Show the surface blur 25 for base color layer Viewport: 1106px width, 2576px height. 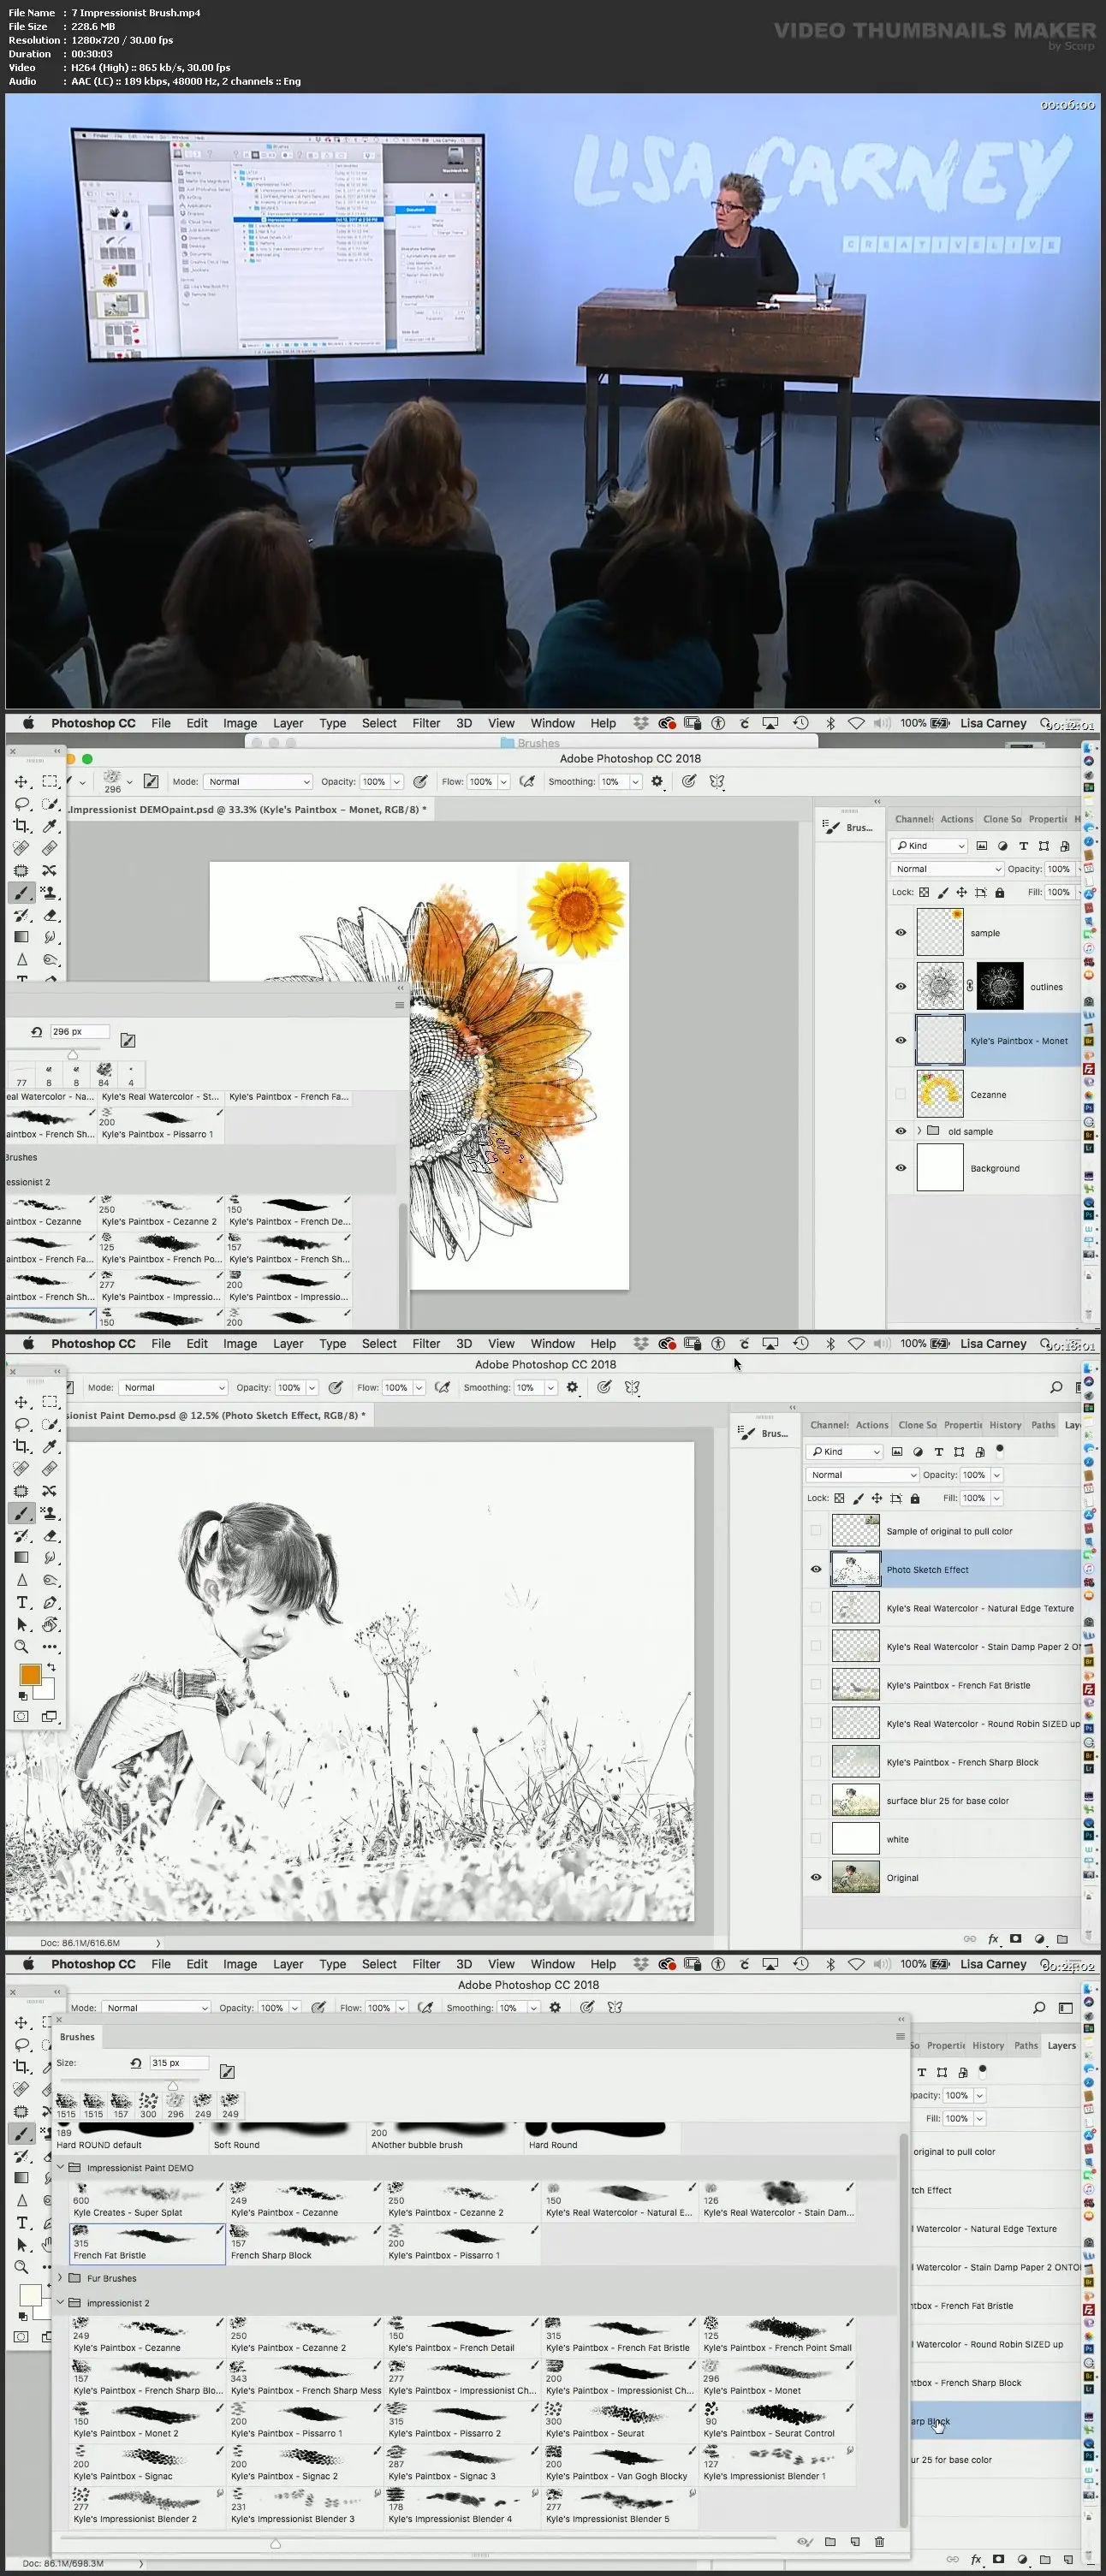815,1800
